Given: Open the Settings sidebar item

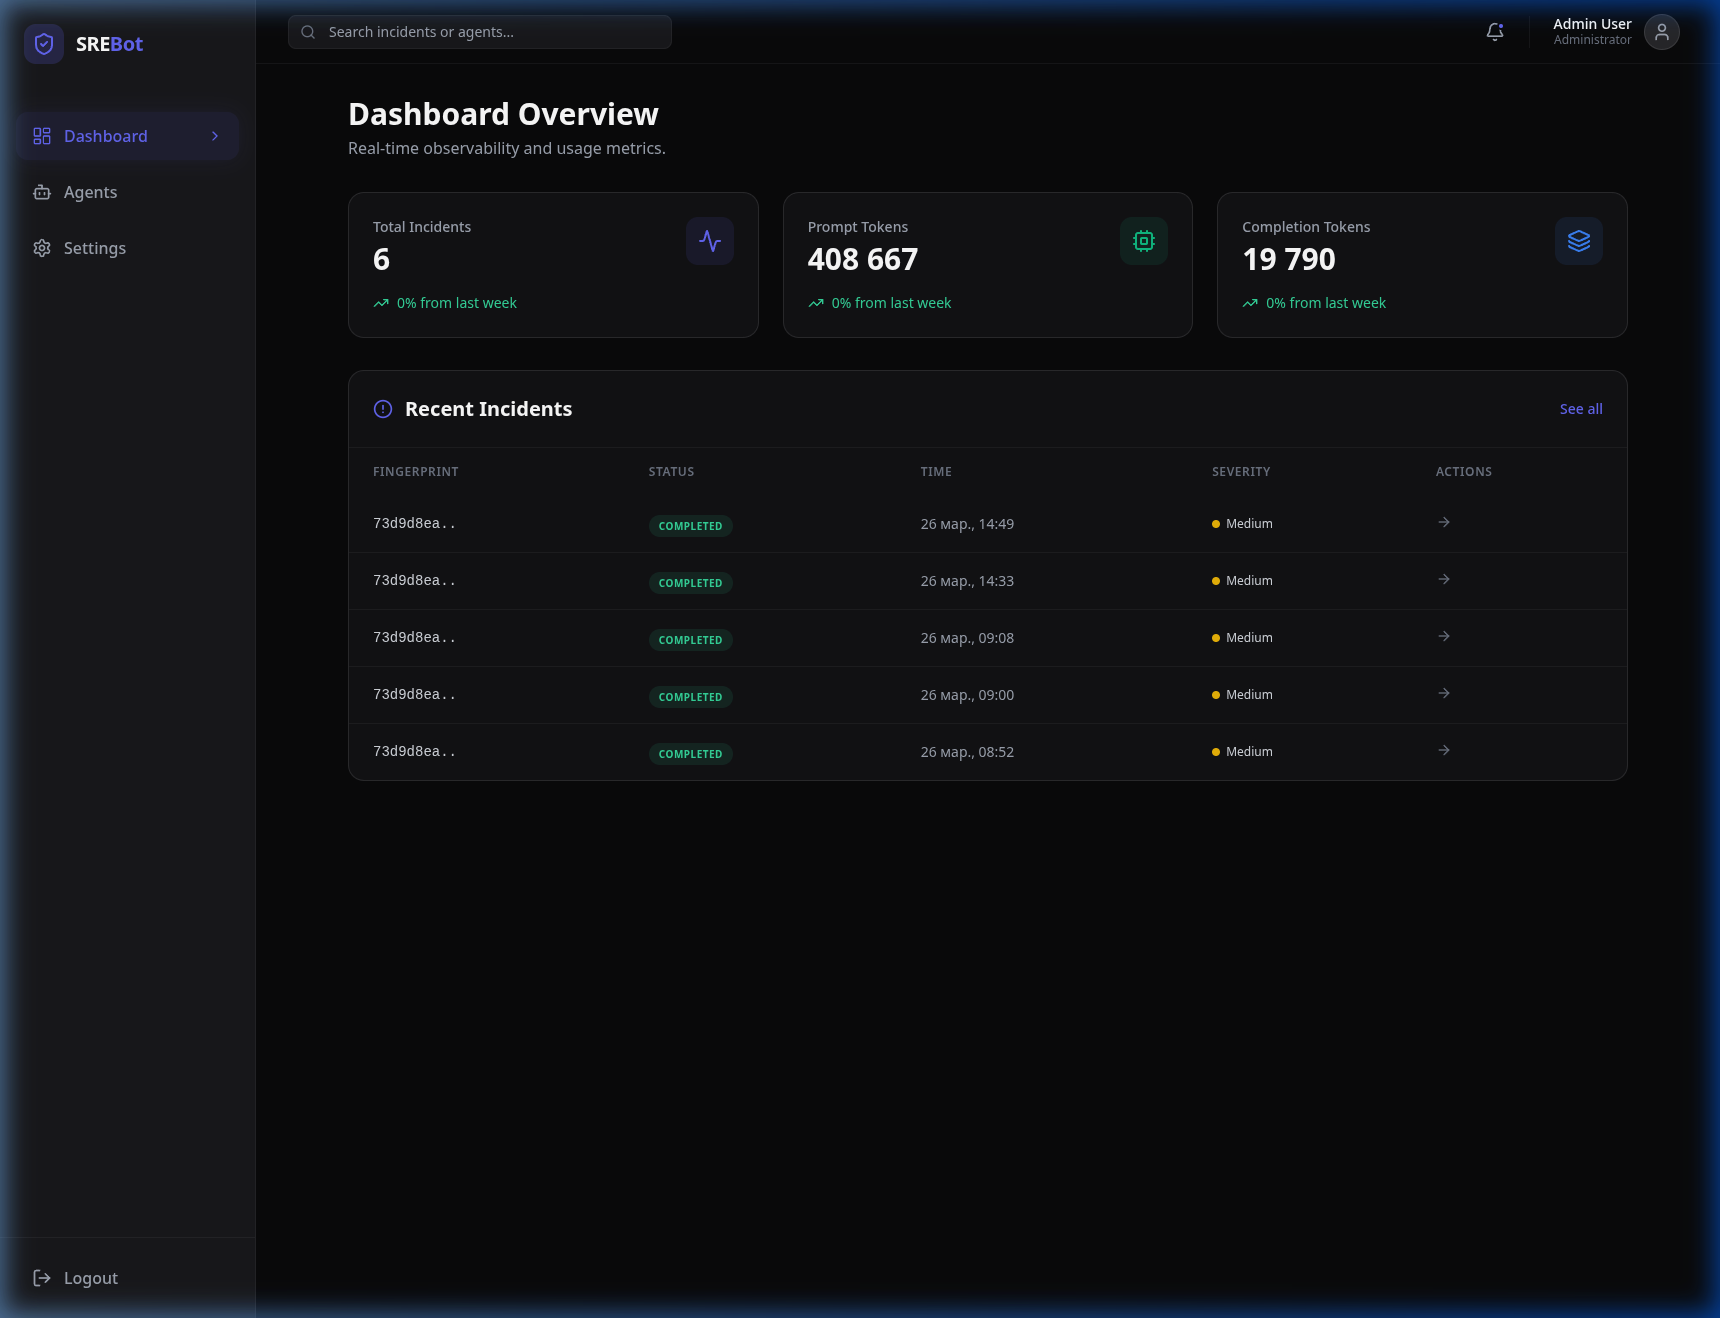Looking at the screenshot, I should pyautogui.click(x=127, y=248).
